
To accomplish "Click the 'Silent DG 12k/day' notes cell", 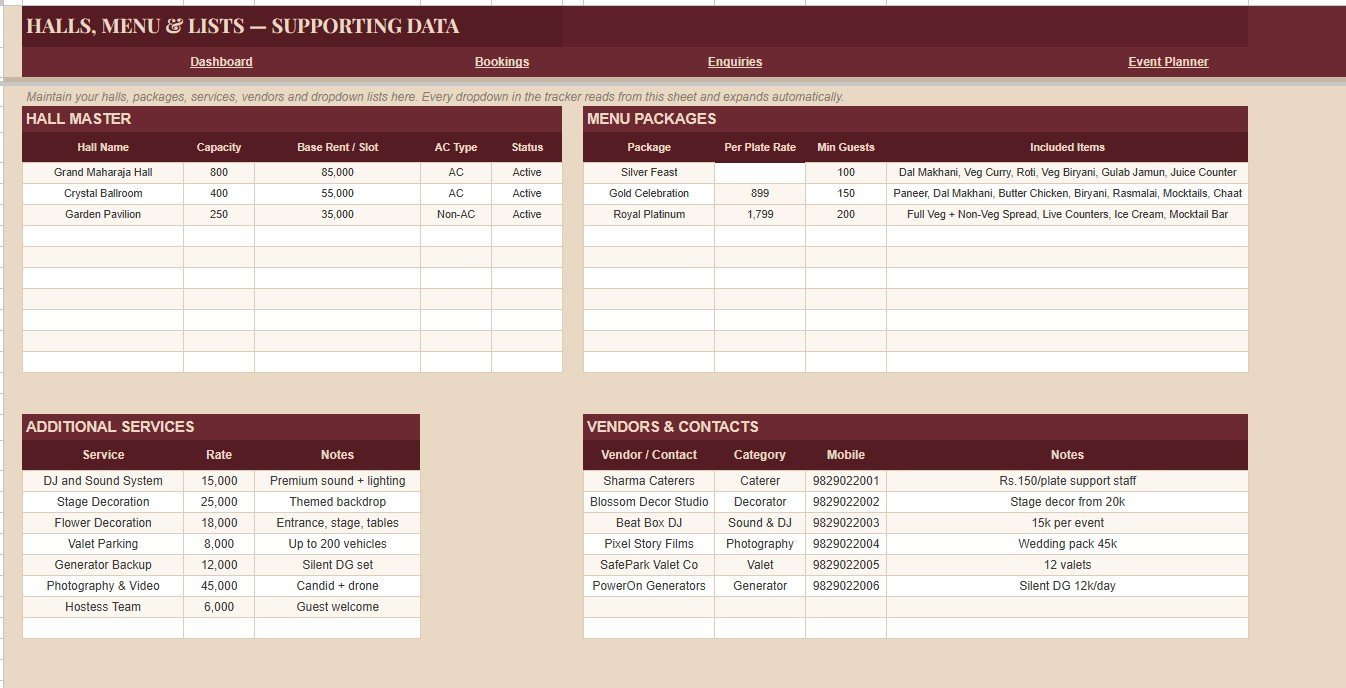I will point(1067,586).
